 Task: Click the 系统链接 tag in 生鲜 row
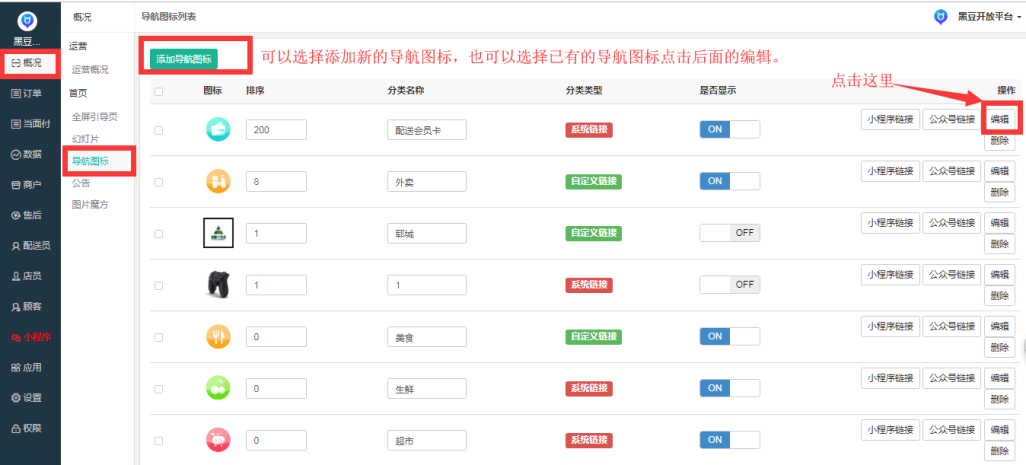point(589,388)
